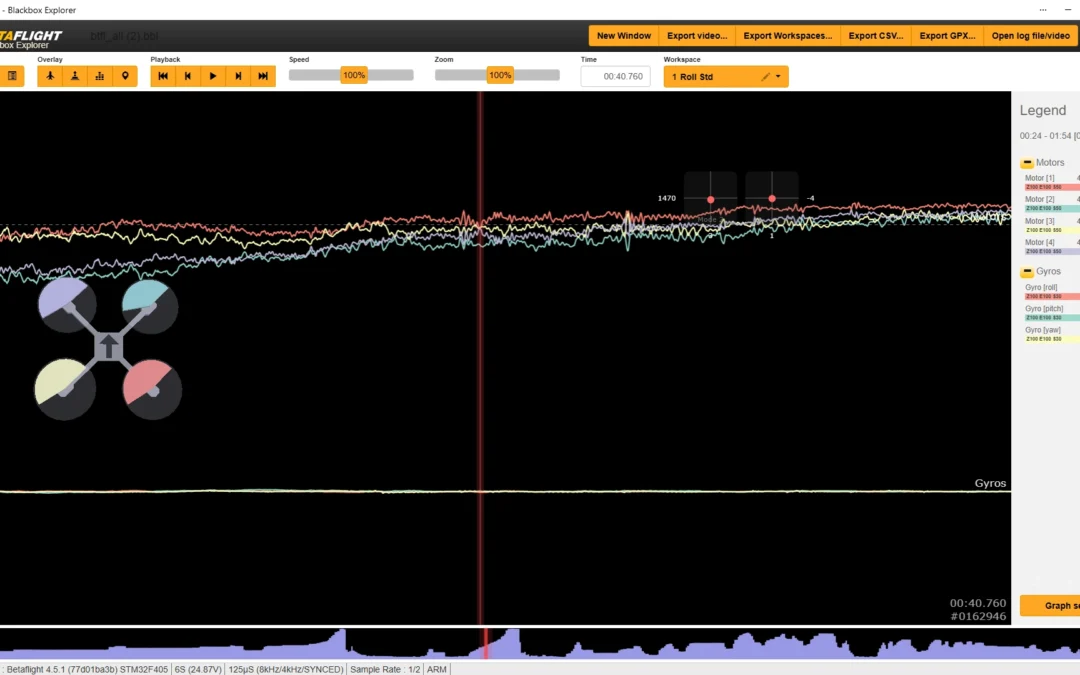The height and width of the screenshot is (675, 1080).
Task: Click the Sample Rate : 1/2 status entry
Action: [x=385, y=669]
